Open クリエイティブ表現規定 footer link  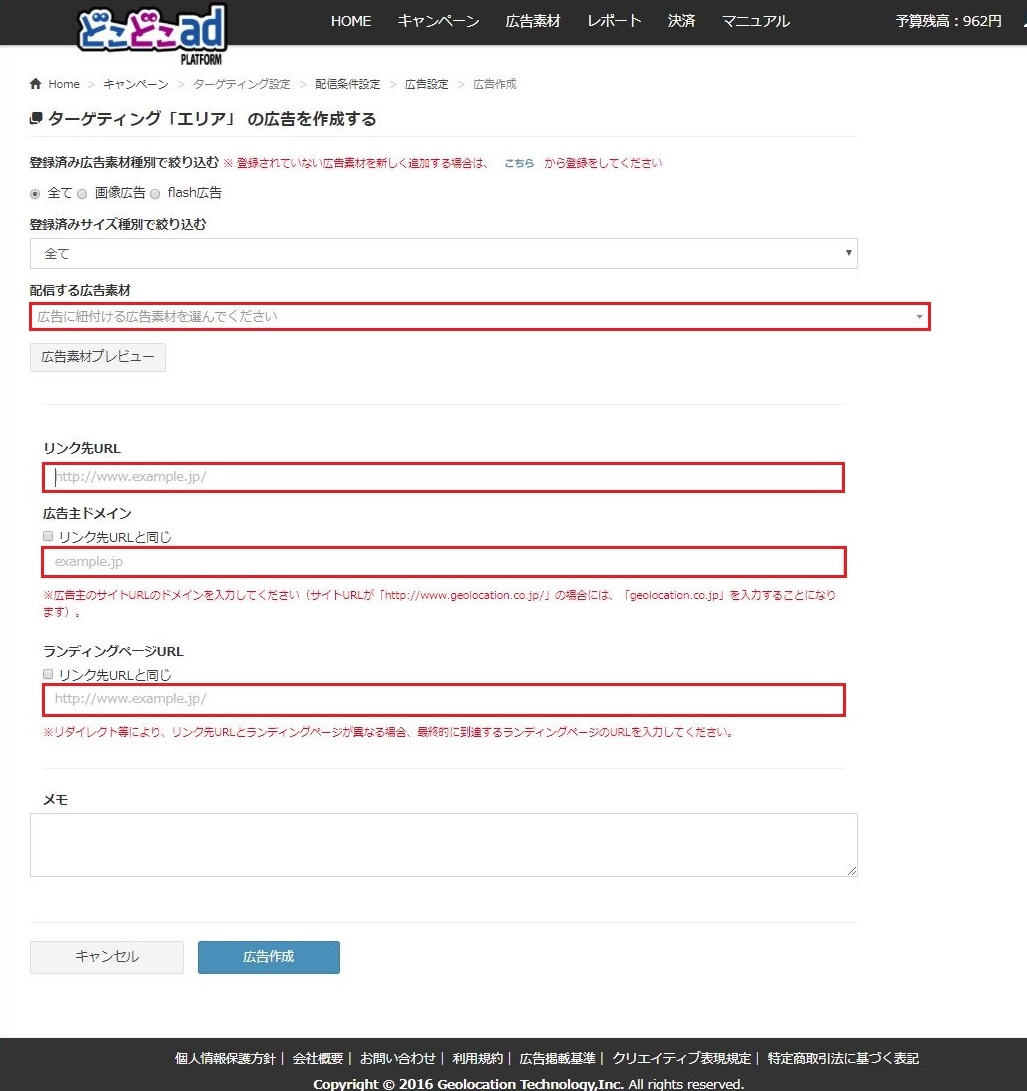pyautogui.click(x=681, y=1058)
